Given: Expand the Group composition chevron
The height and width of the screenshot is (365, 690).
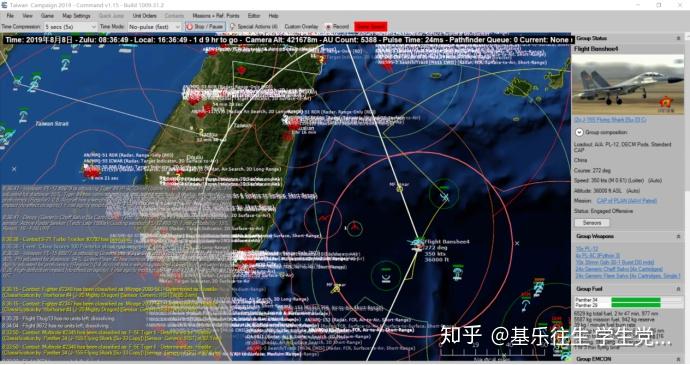Looking at the screenshot, I should click(579, 133).
